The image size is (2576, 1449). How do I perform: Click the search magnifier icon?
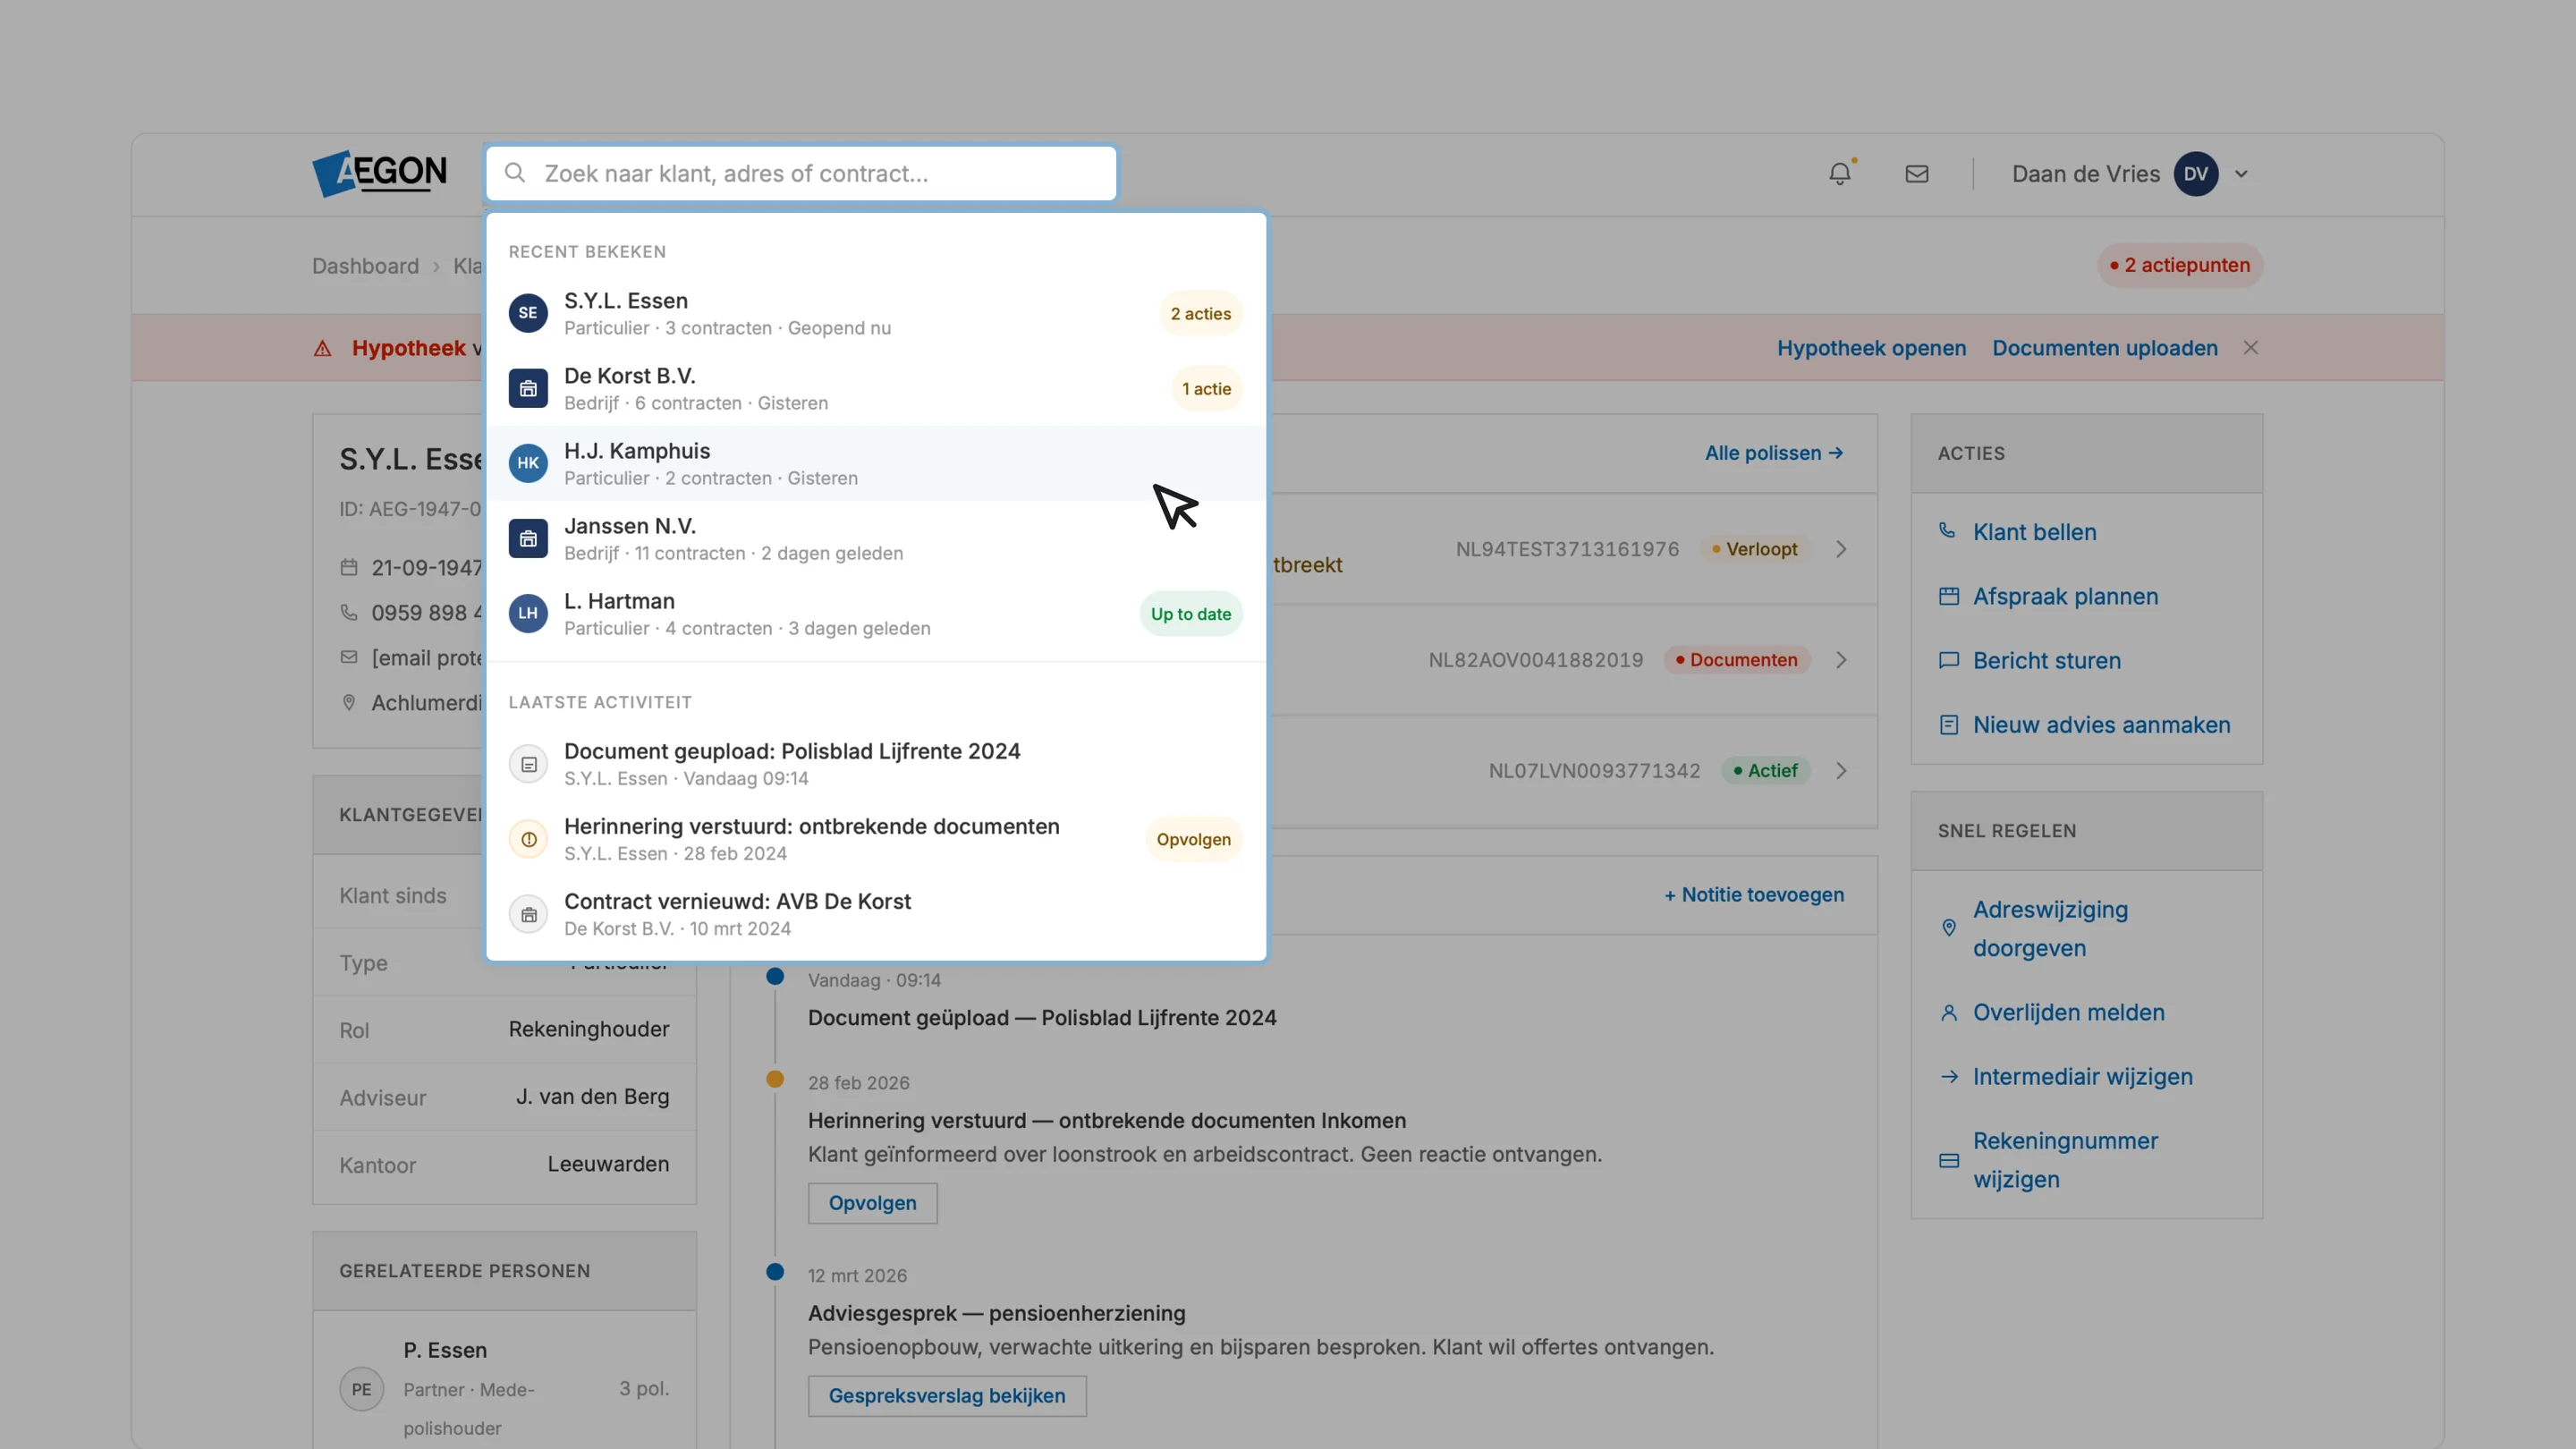coord(515,173)
